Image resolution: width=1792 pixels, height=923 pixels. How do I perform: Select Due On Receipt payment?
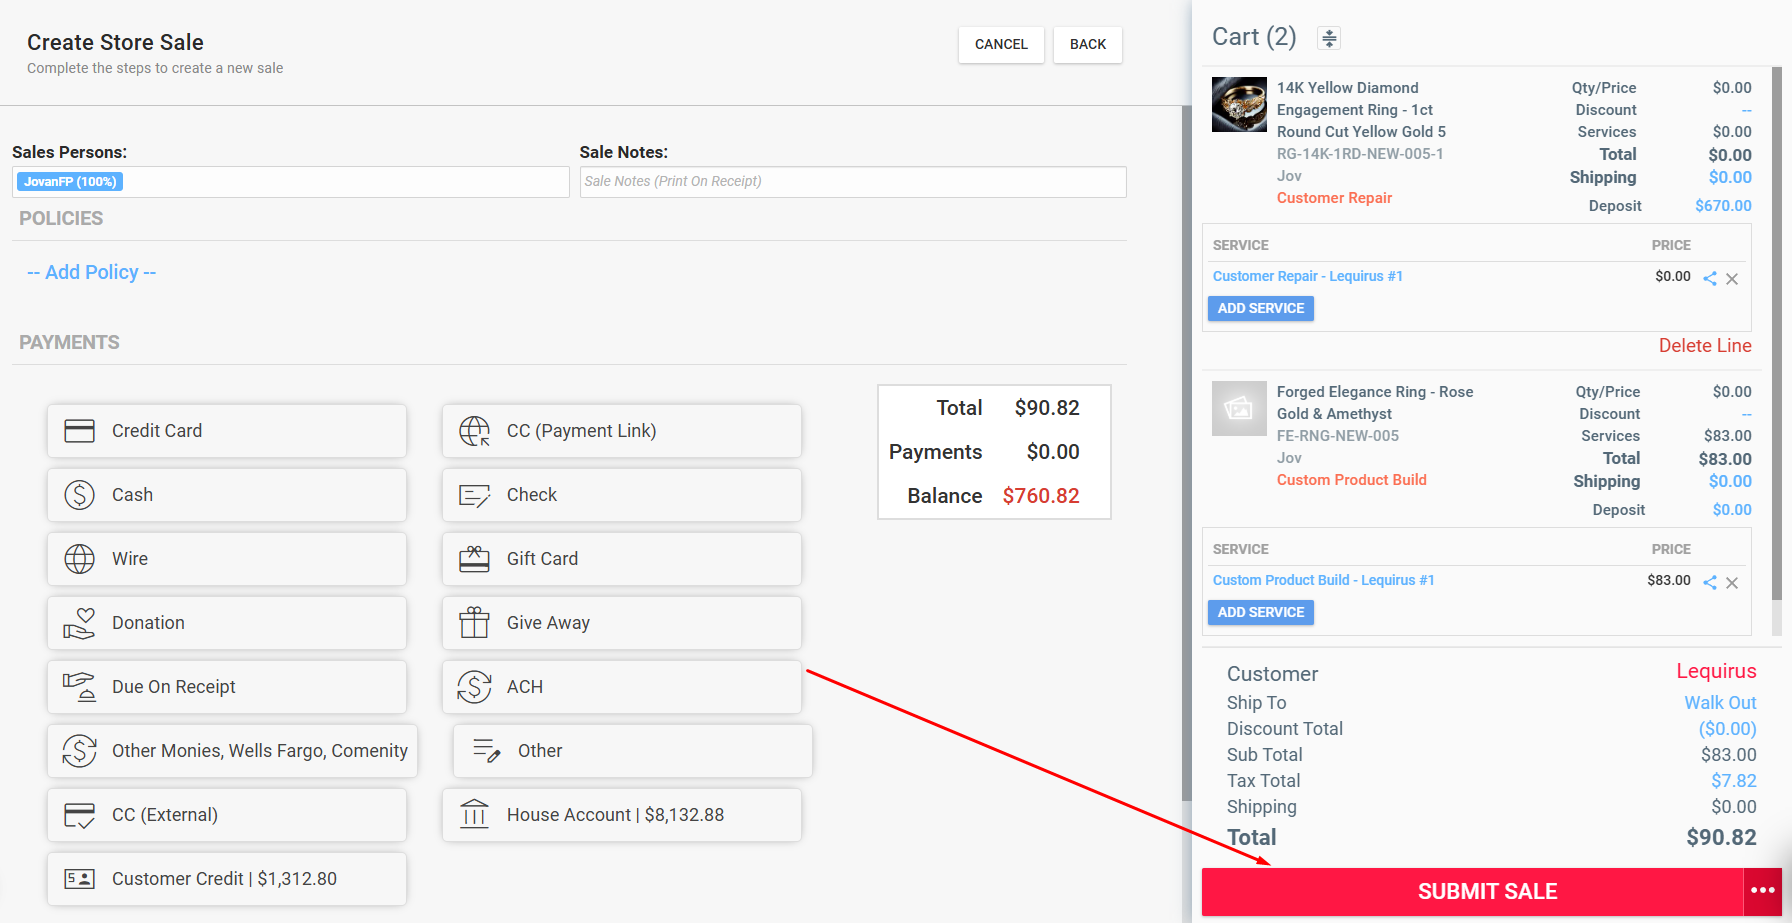227,687
